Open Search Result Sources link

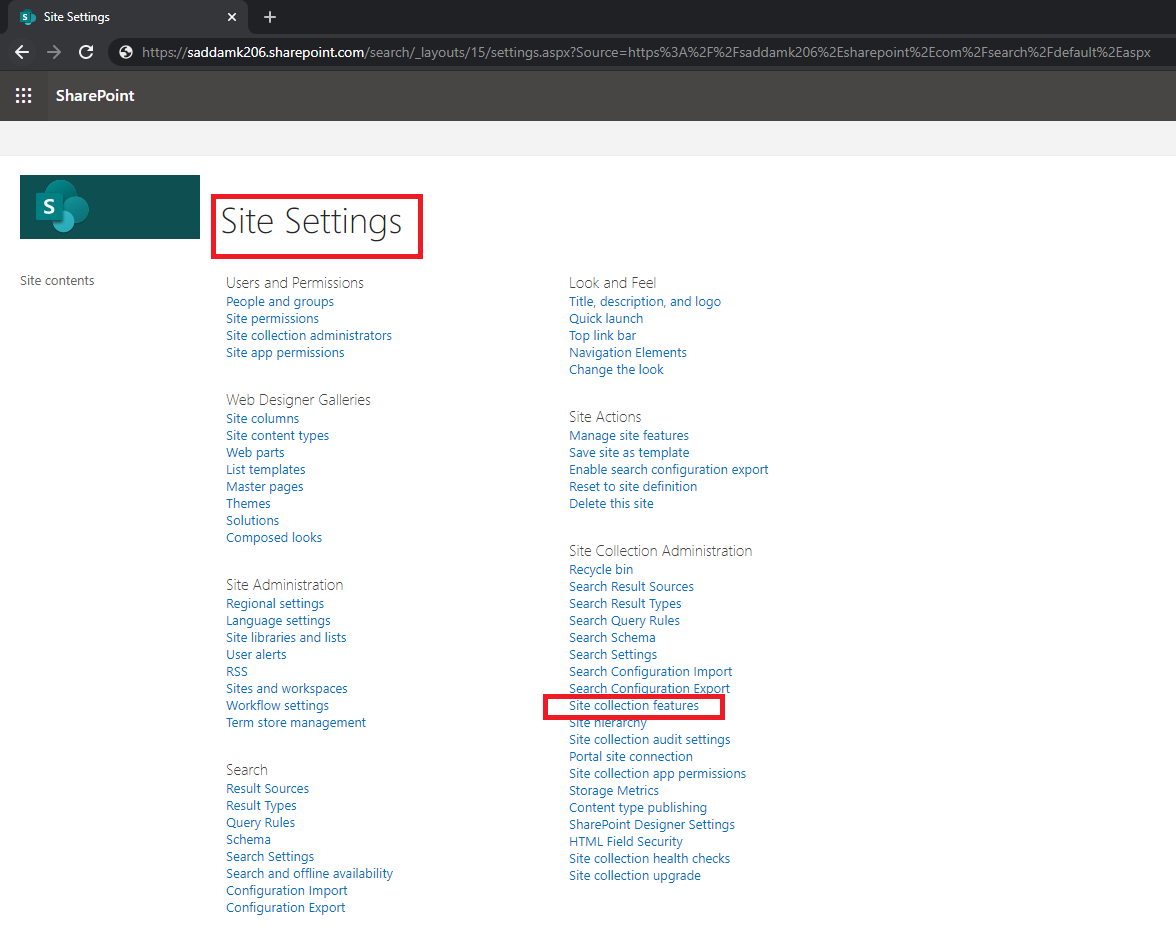pos(632,587)
